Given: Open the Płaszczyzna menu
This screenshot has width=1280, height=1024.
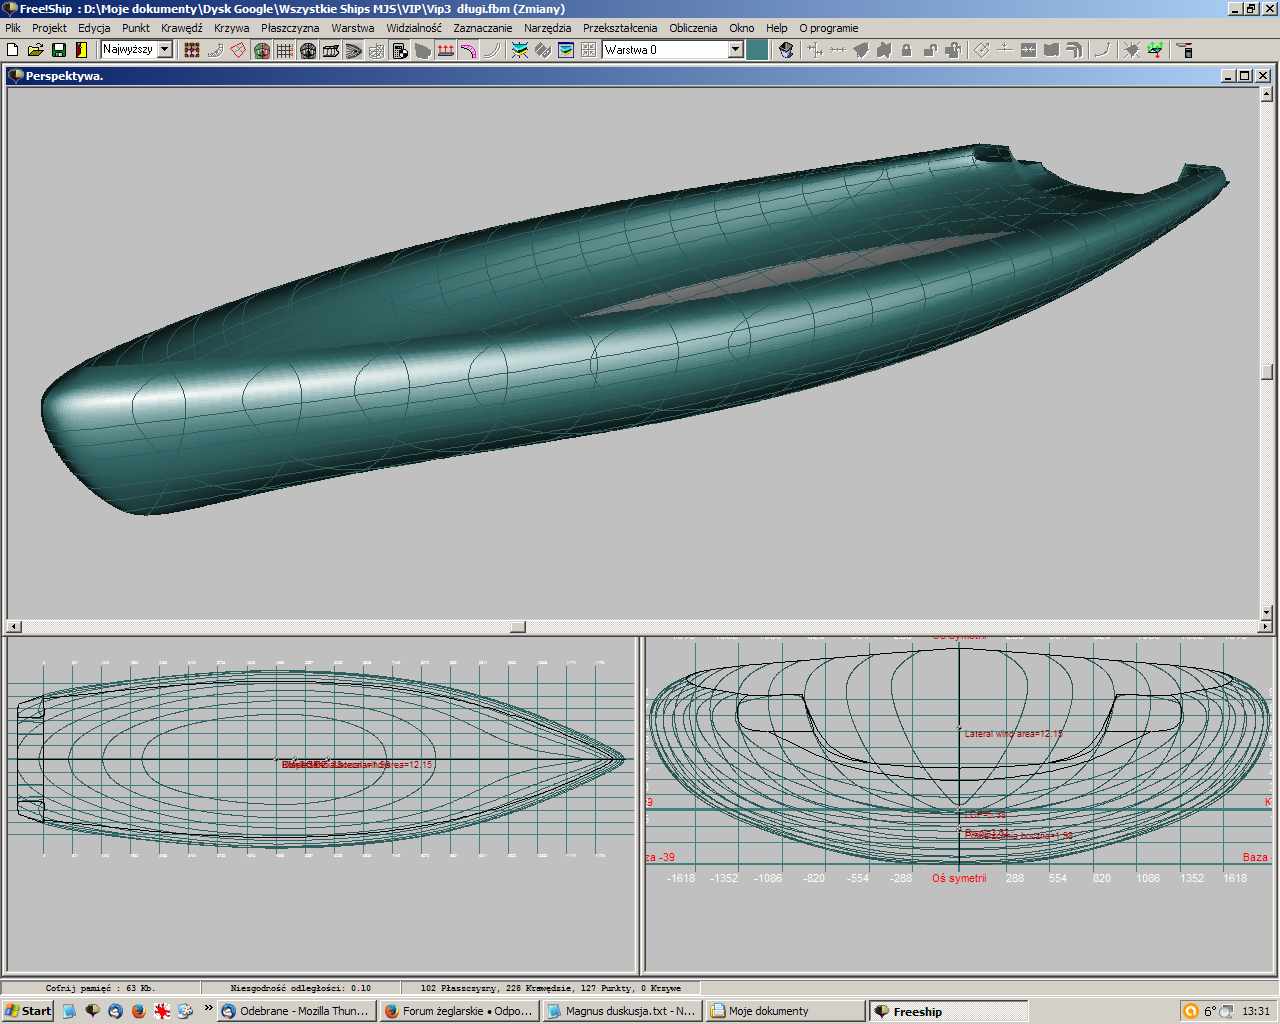Looking at the screenshot, I should [290, 28].
